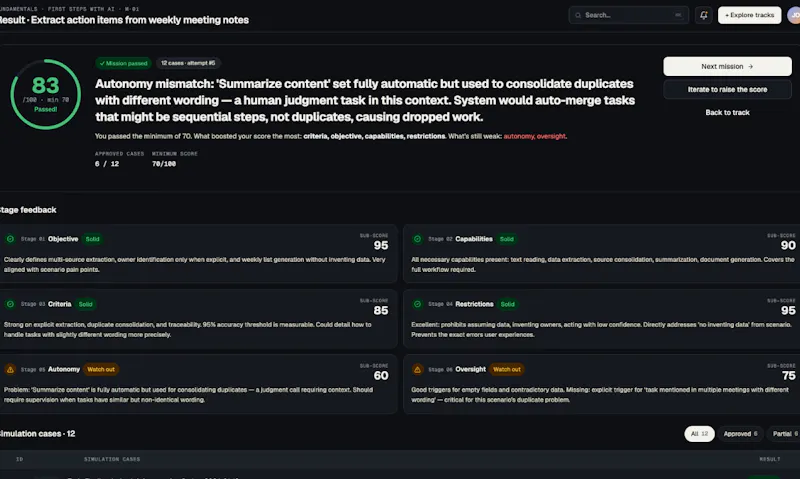Click the 12 cases attempt #5 badge

click(x=188, y=63)
